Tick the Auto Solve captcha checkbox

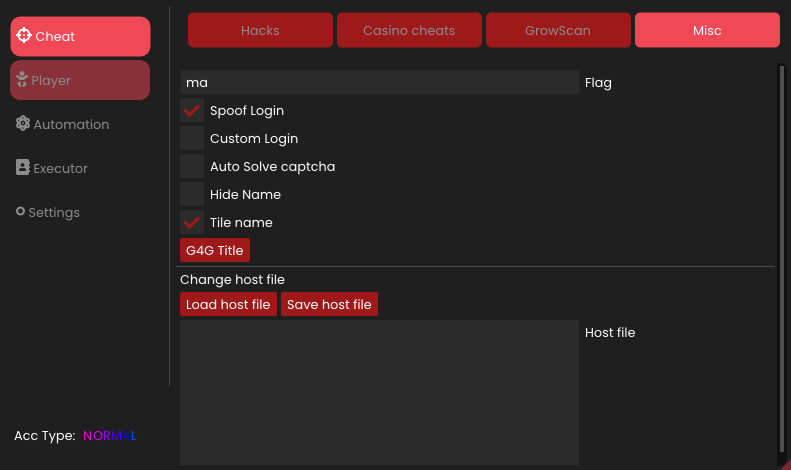pos(192,166)
